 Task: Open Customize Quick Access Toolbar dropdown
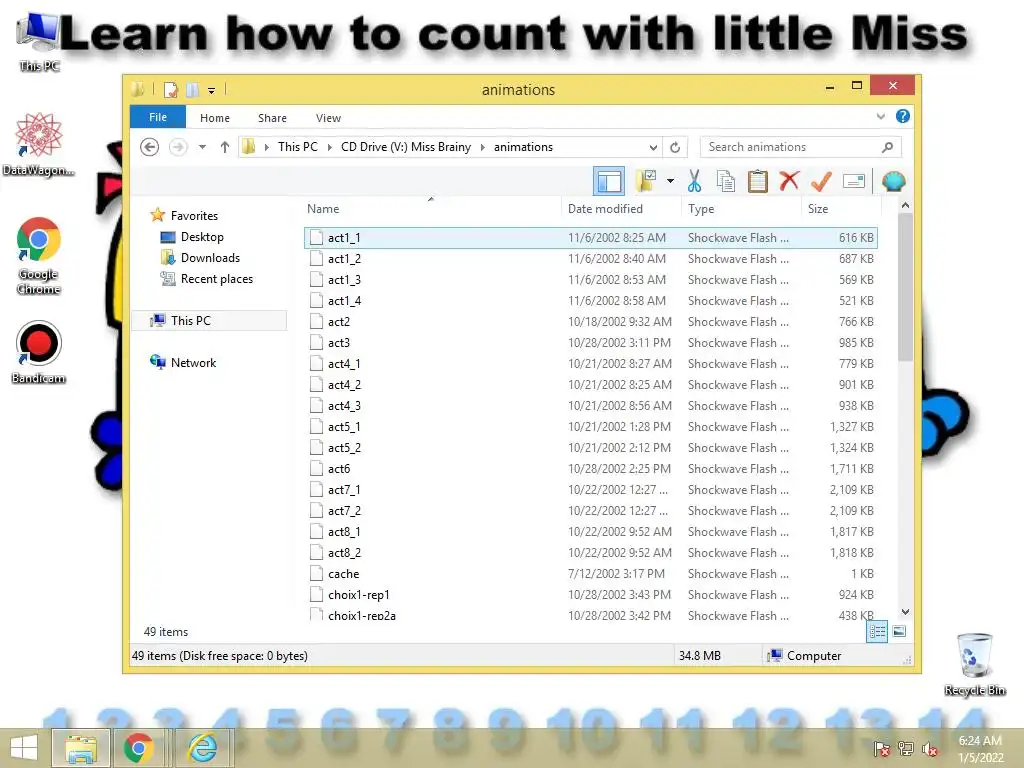[212, 90]
